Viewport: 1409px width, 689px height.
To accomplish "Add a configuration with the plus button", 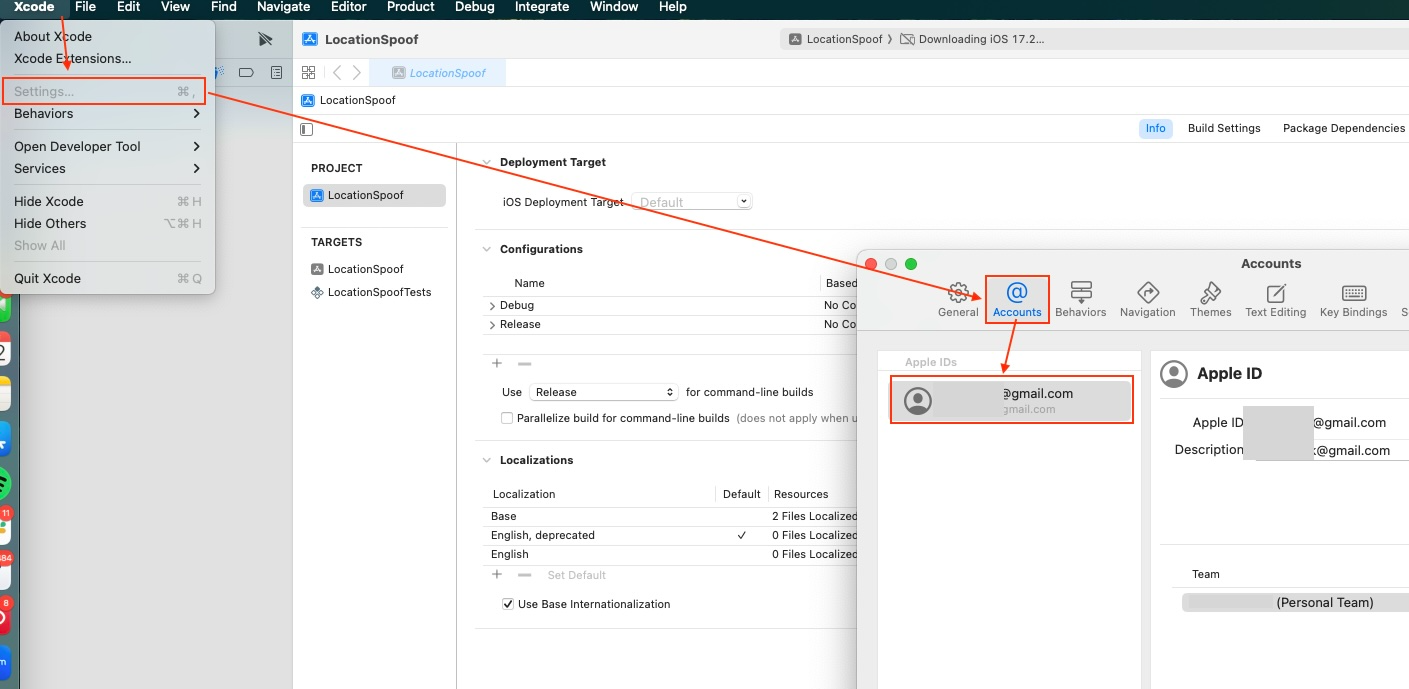I will pos(497,364).
